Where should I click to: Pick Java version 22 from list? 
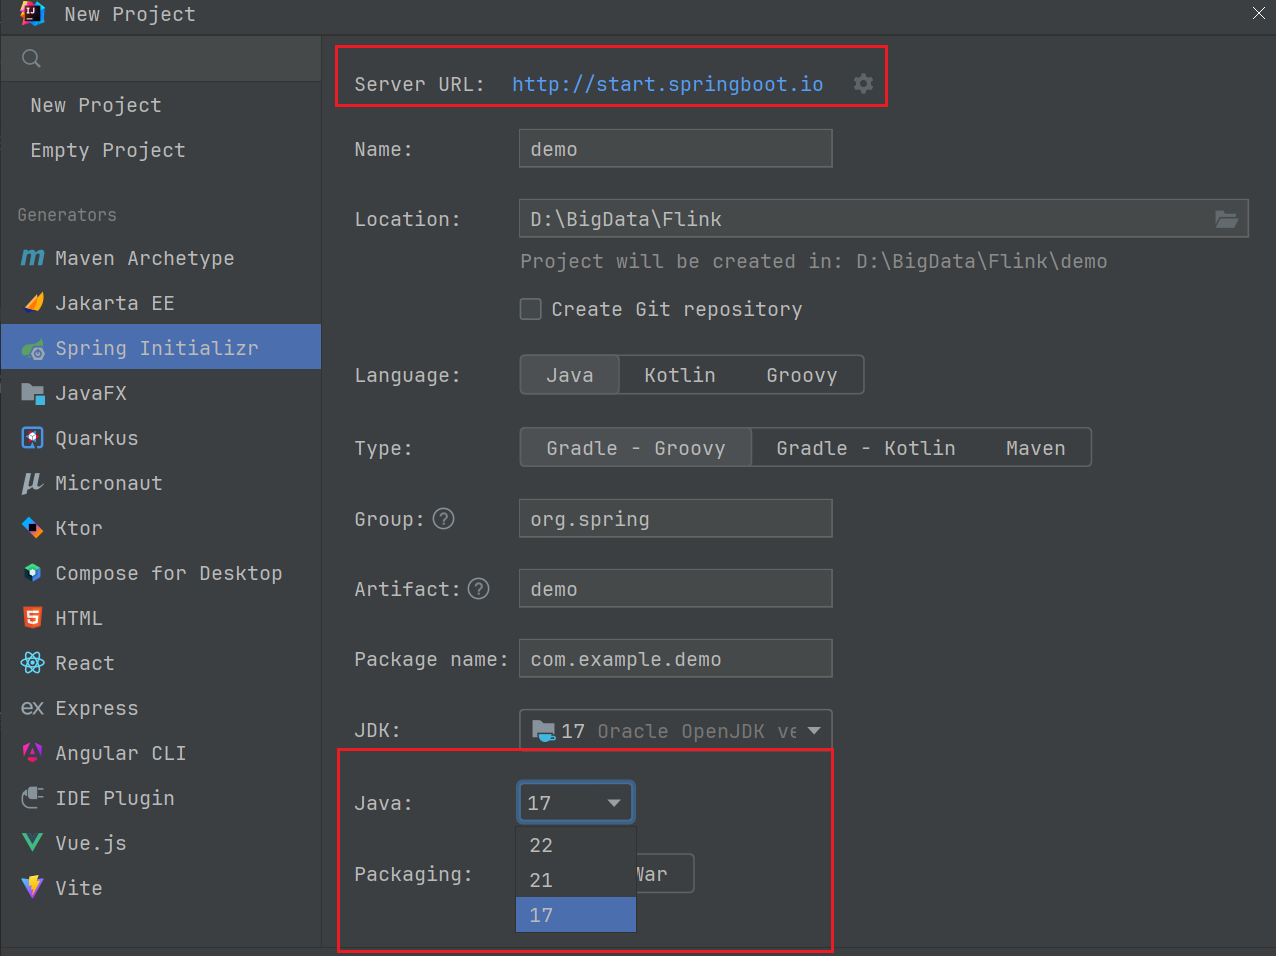tap(576, 845)
